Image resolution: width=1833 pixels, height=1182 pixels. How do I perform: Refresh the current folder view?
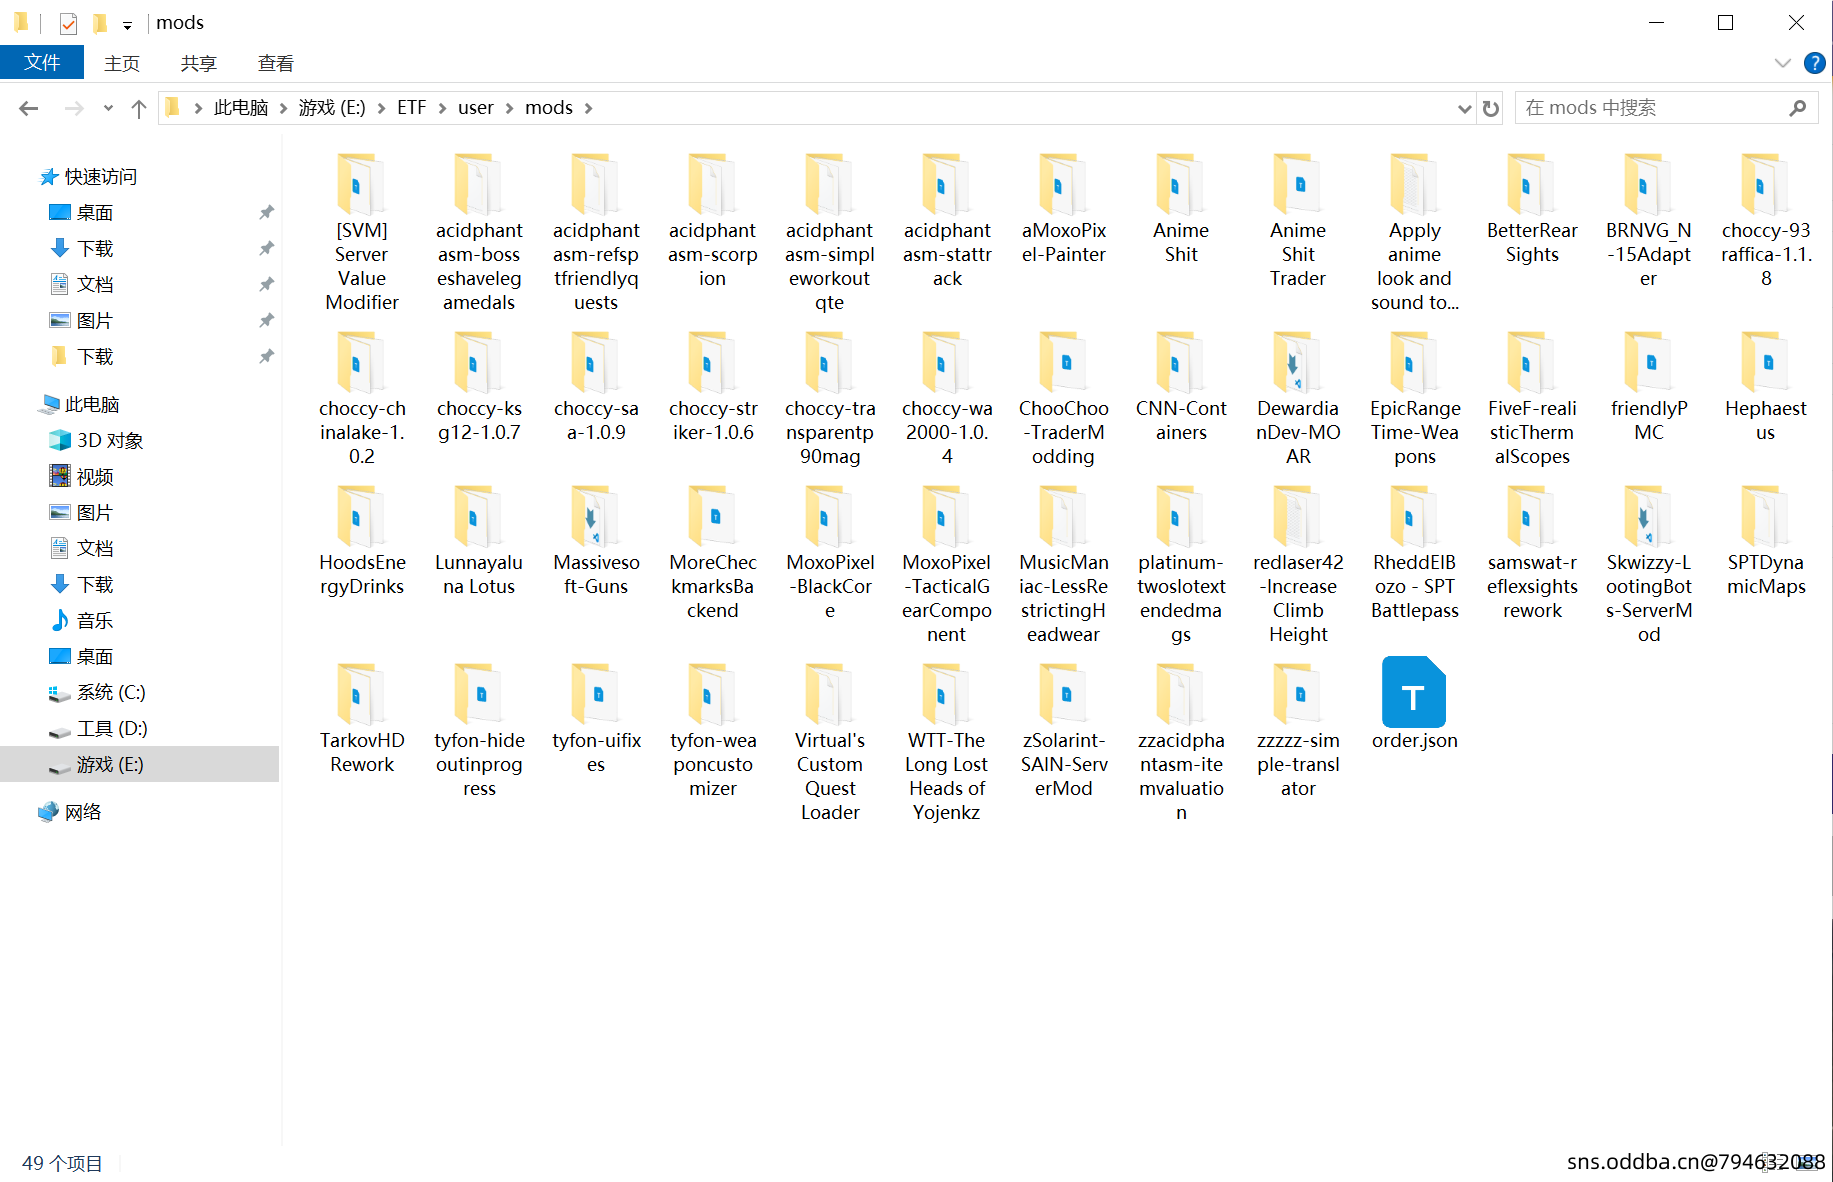(x=1491, y=108)
